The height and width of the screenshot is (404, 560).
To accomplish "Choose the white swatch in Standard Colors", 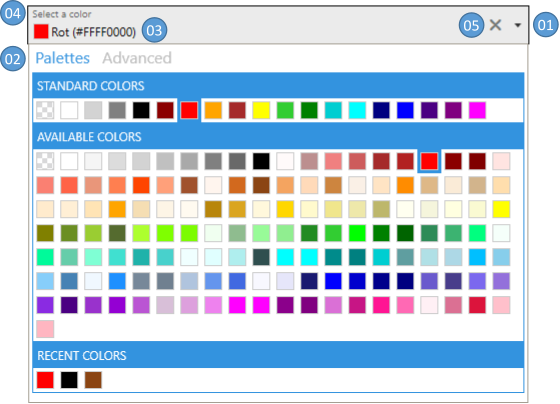I will [69, 110].
